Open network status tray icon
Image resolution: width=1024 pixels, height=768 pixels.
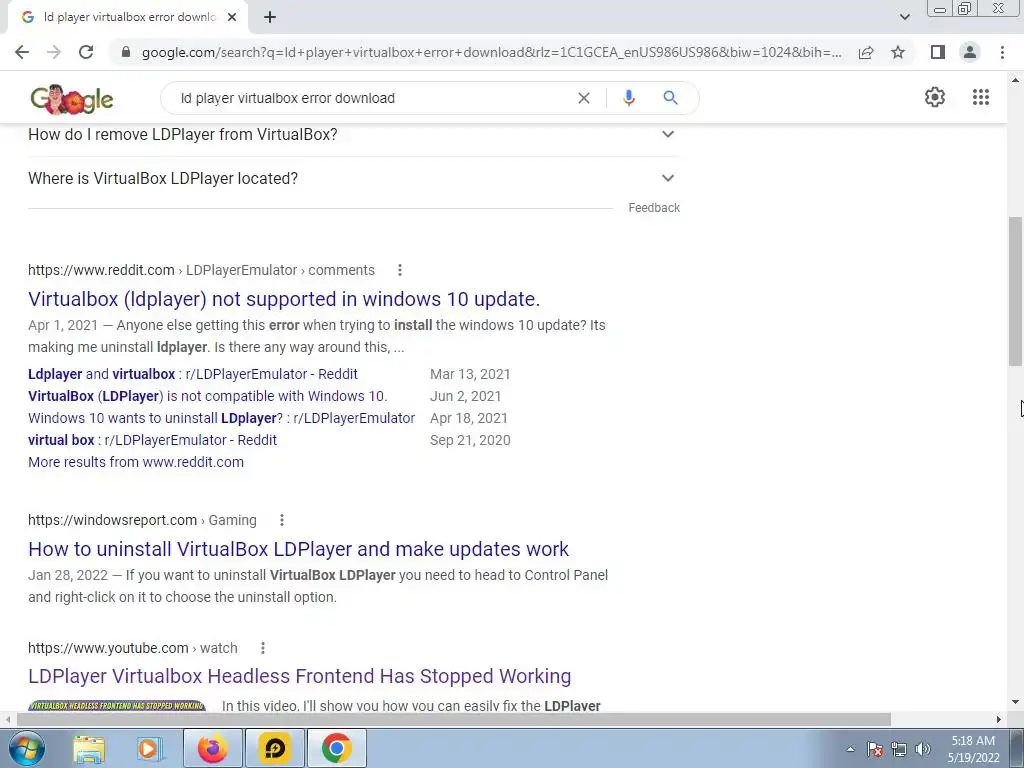point(899,749)
